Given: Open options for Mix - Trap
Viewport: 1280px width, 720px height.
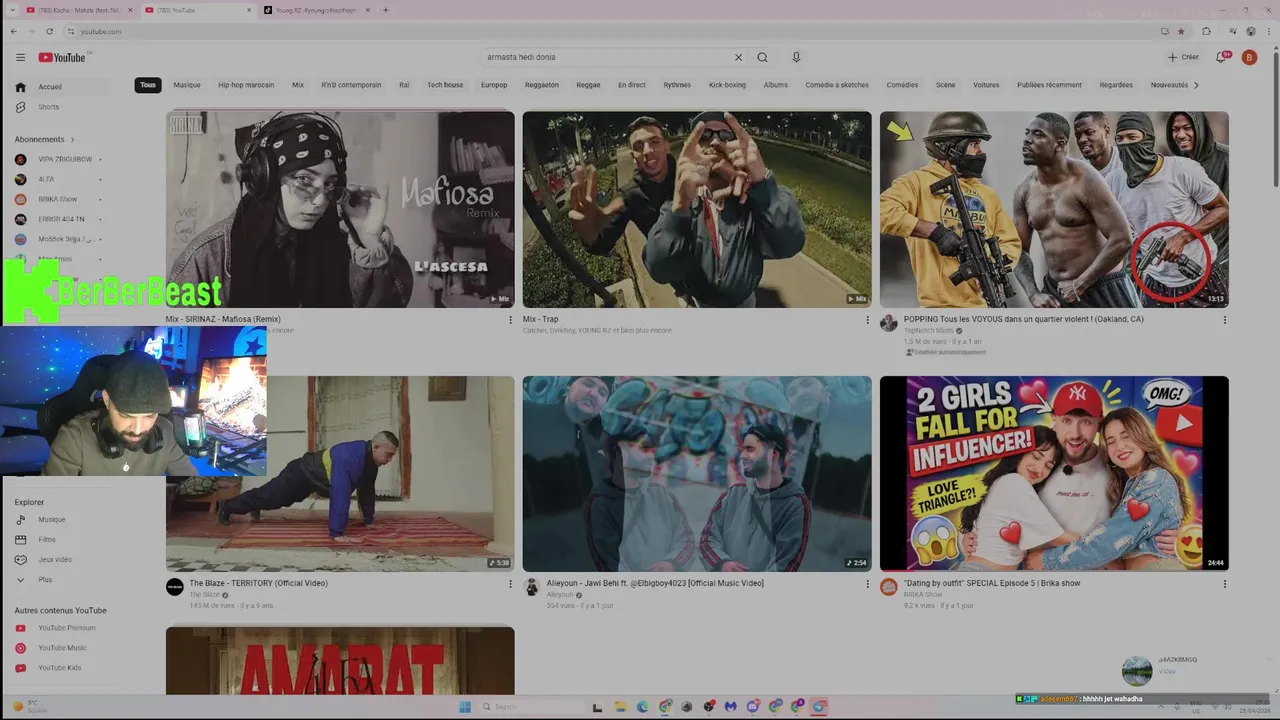Looking at the screenshot, I should pos(867,320).
